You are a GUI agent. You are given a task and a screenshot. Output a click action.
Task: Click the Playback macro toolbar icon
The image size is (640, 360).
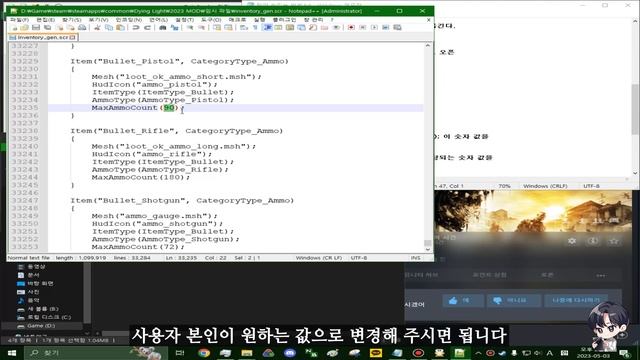coord(374,27)
